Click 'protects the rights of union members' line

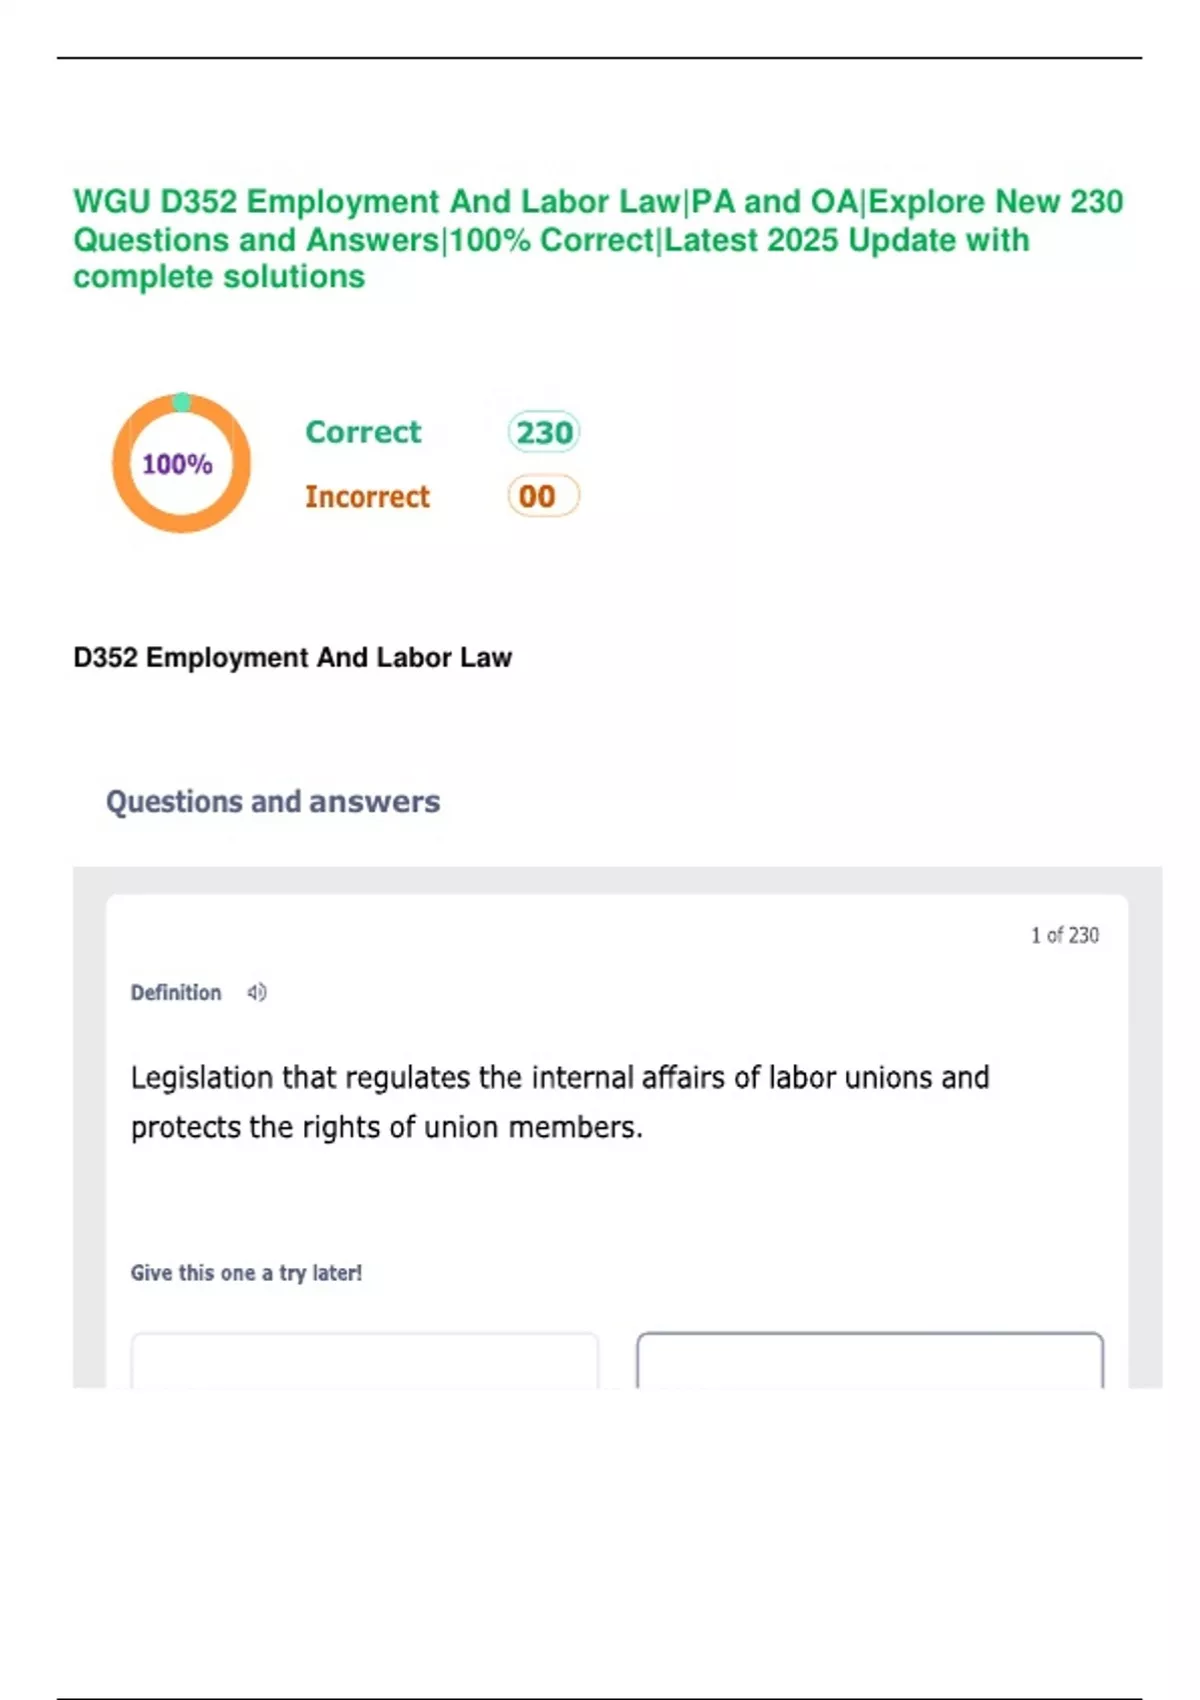point(386,1128)
